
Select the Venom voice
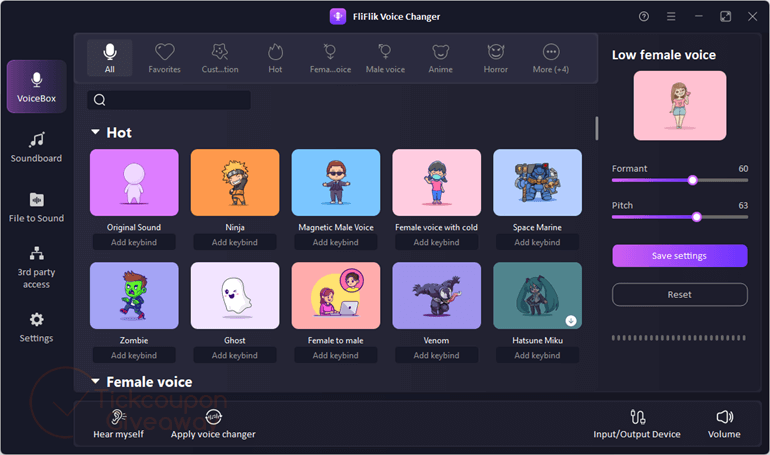437,295
